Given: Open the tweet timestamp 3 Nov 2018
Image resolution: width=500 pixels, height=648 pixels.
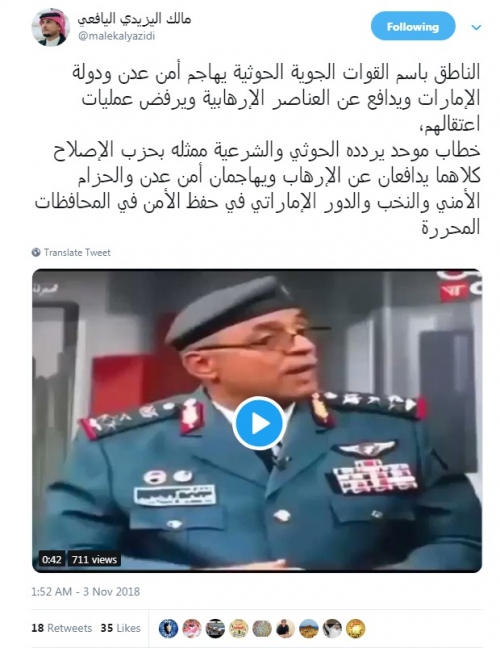Looking at the screenshot, I should click(86, 592).
